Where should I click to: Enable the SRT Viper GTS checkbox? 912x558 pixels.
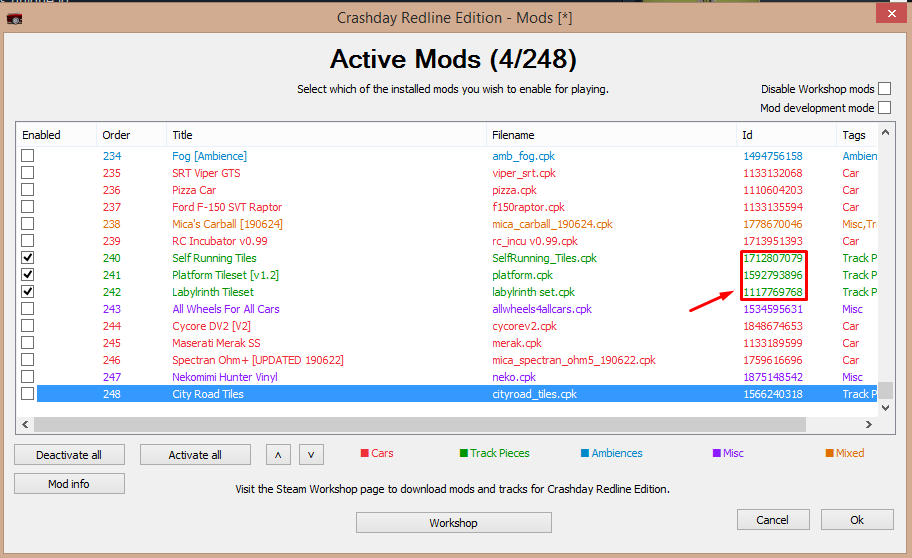[27, 172]
